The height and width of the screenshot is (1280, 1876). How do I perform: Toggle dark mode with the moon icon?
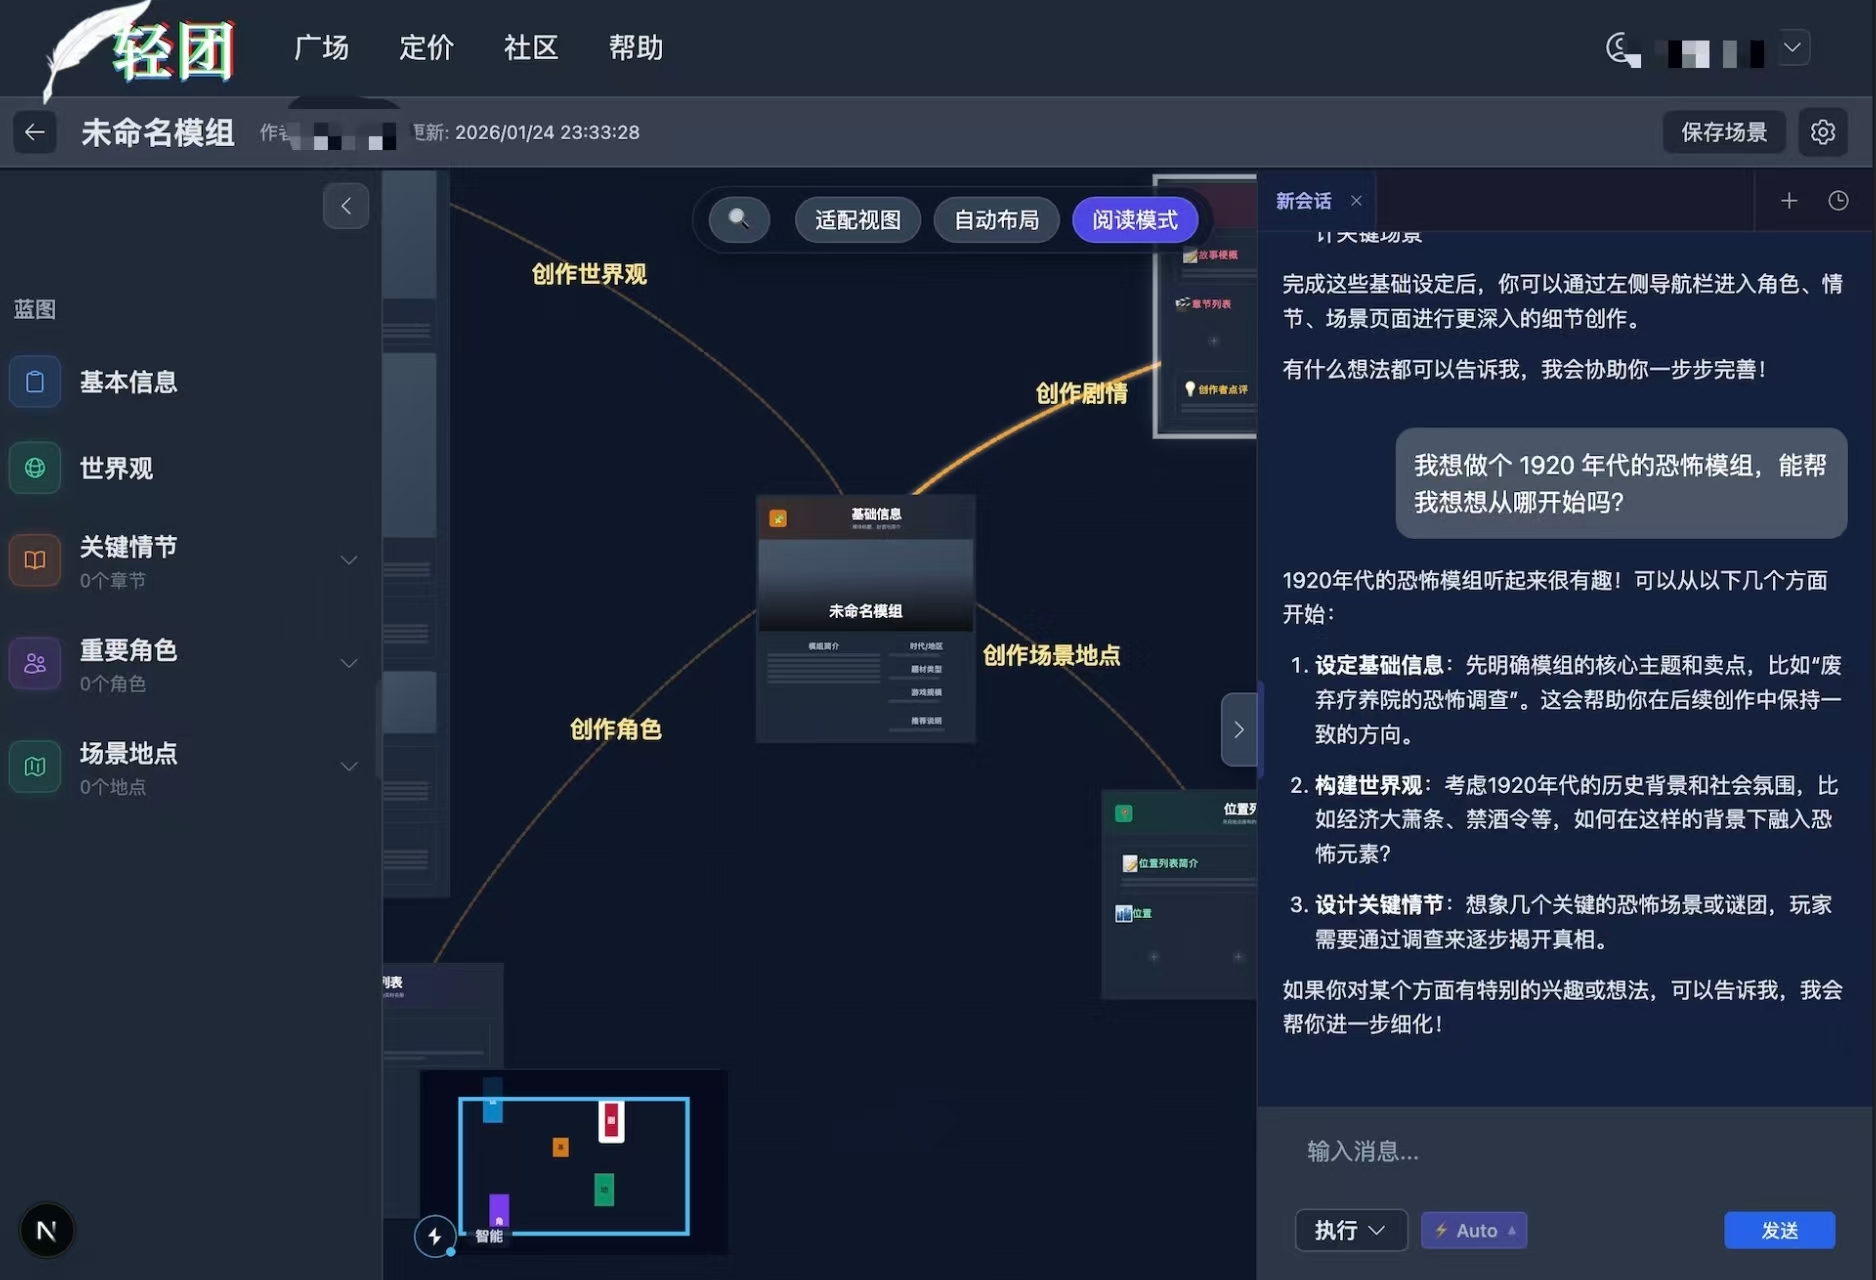tap(1620, 49)
